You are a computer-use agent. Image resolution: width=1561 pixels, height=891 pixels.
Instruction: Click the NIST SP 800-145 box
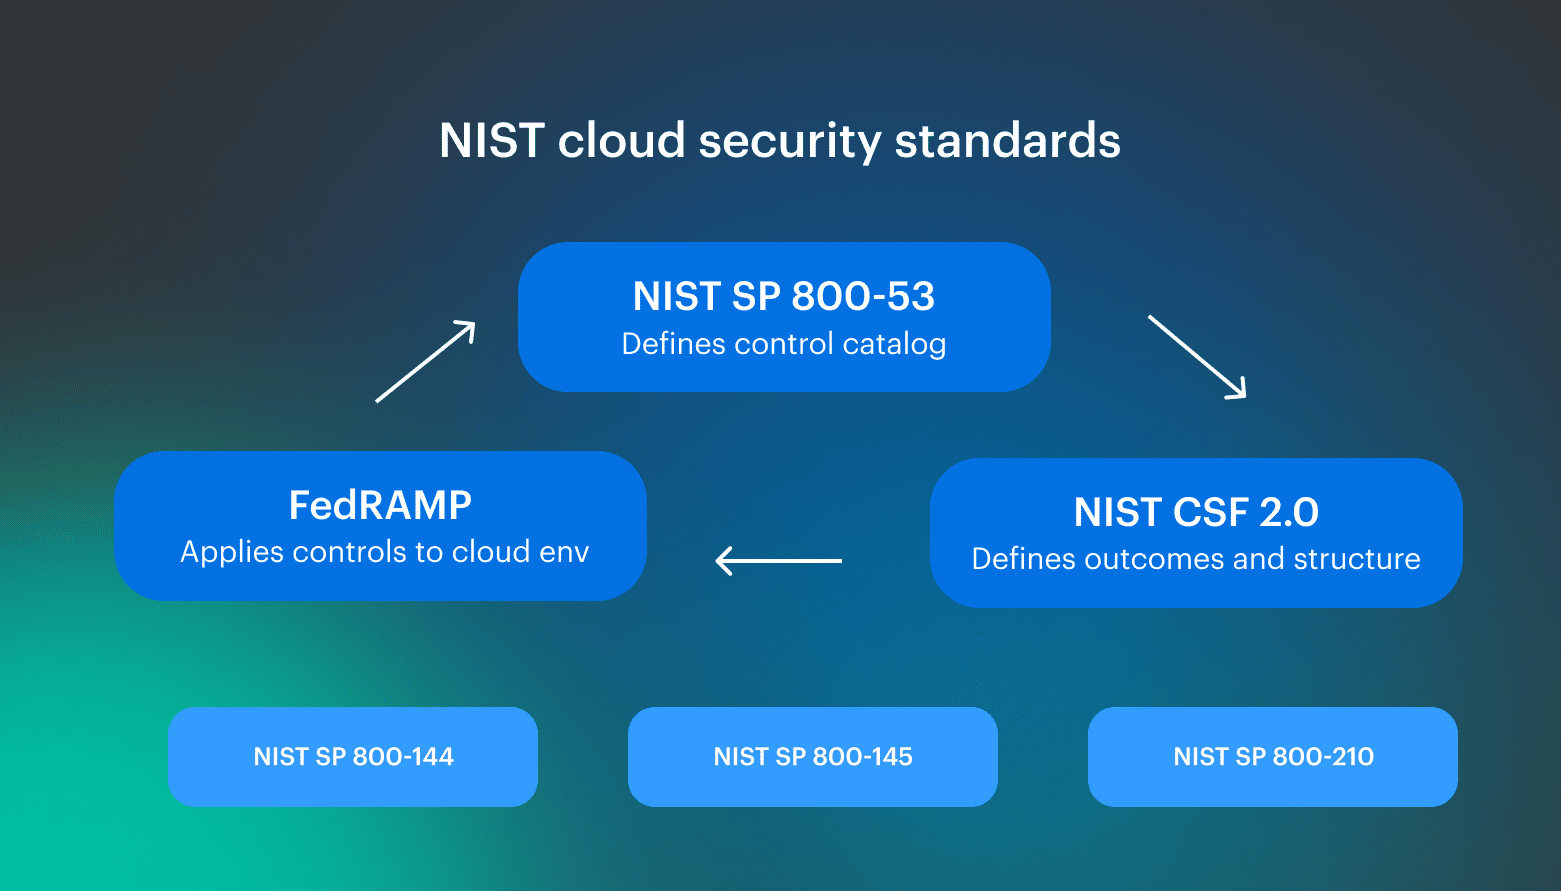813,757
